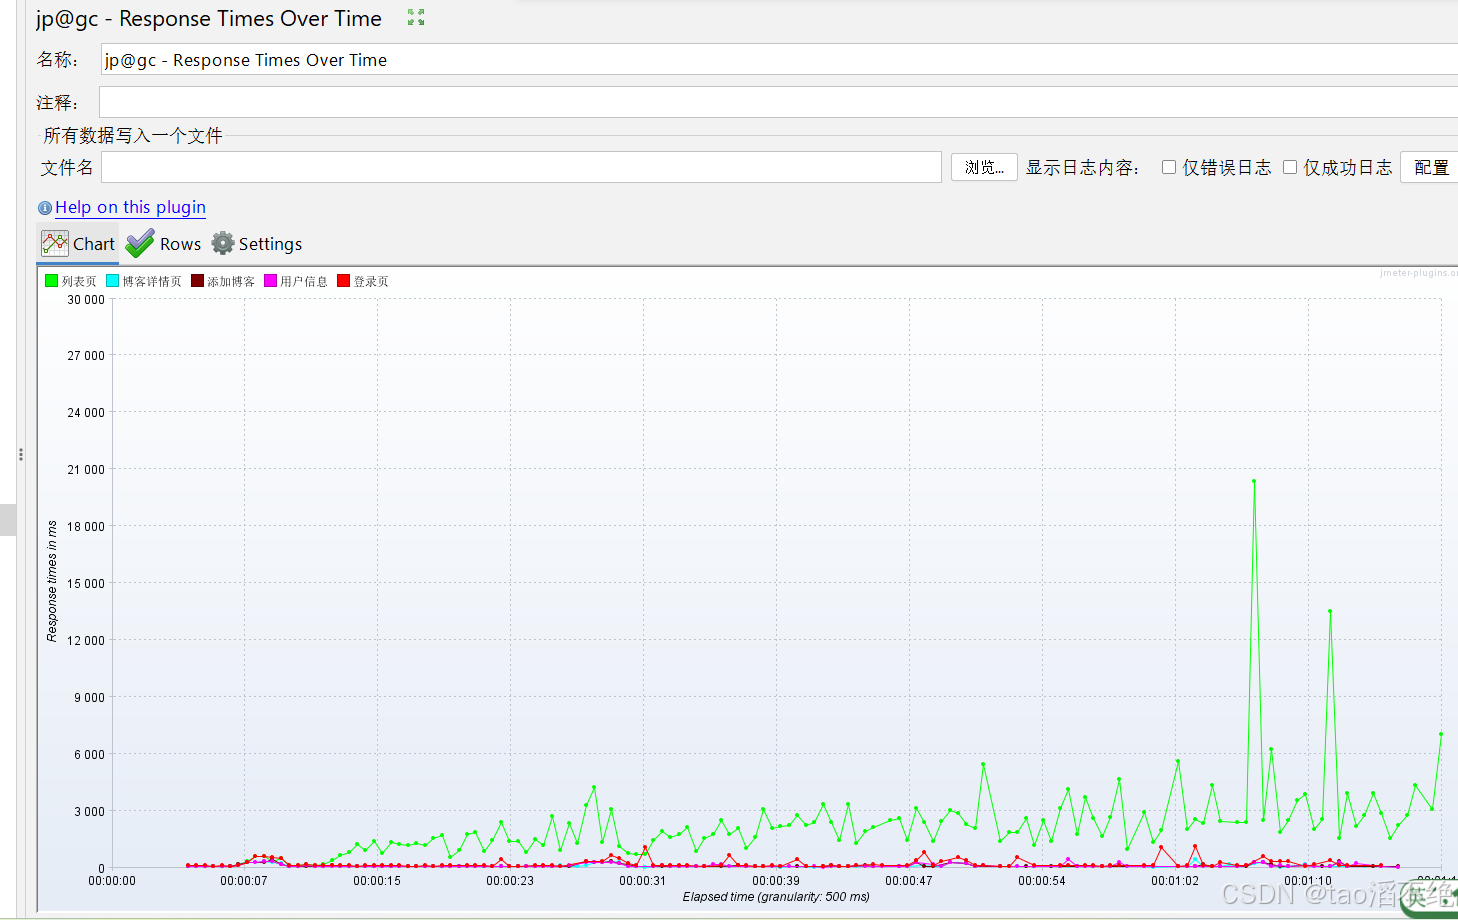The image size is (1458, 920).
Task: Click the 'Elapsed time (granularity: 500 ms)' caption
Action: pyautogui.click(x=776, y=897)
